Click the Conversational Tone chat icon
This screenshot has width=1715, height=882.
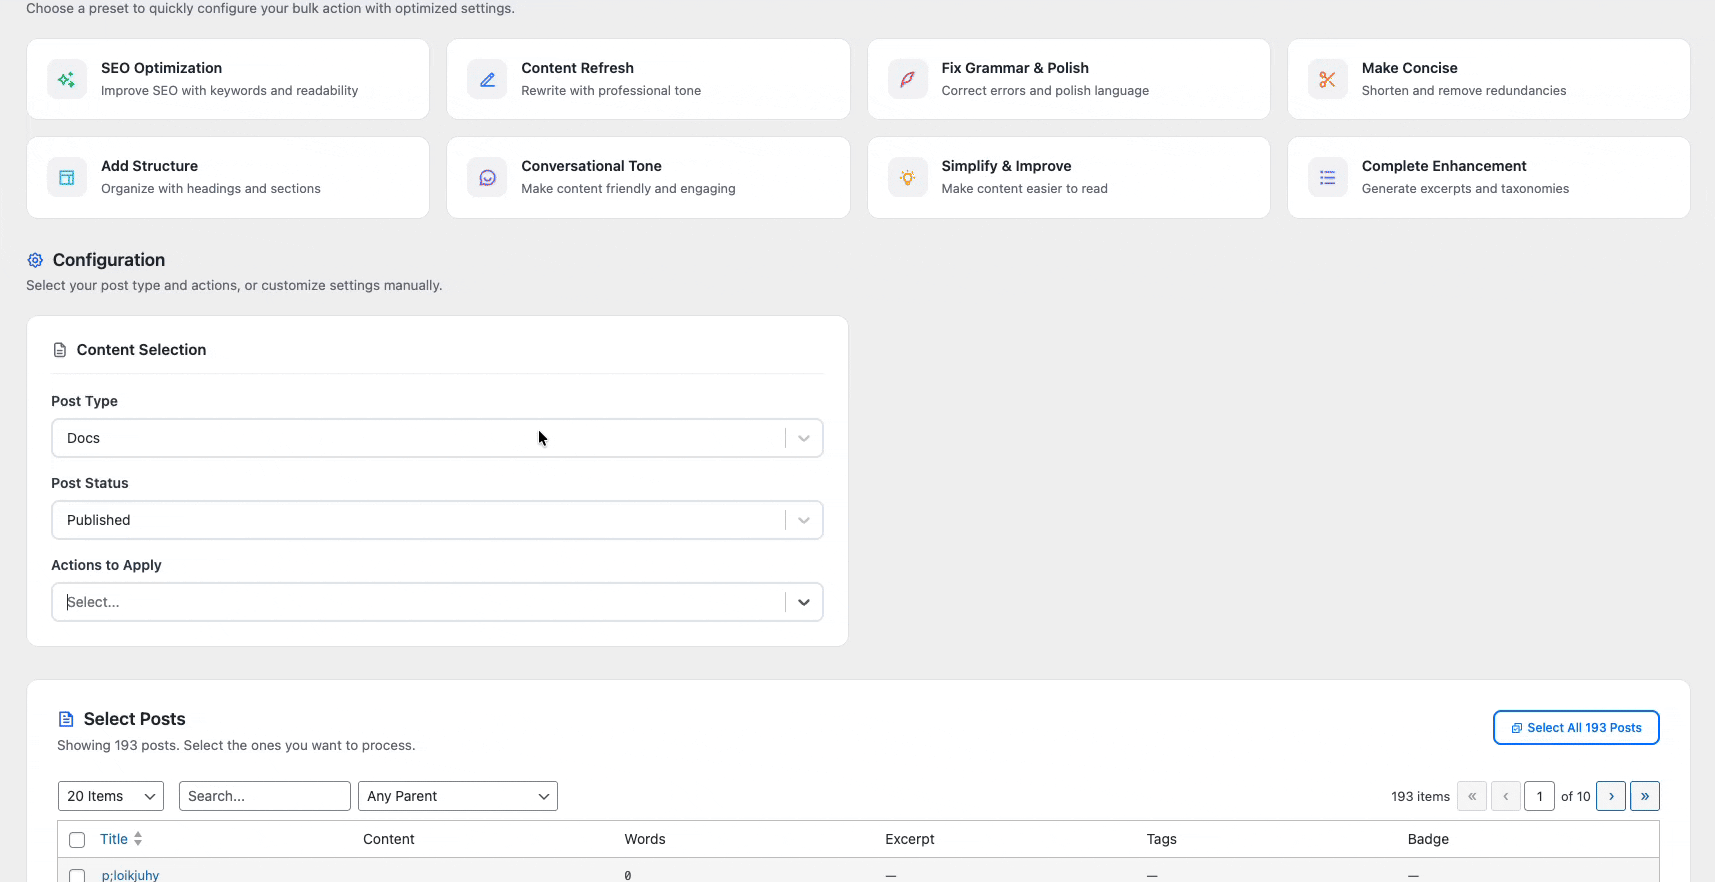point(487,178)
